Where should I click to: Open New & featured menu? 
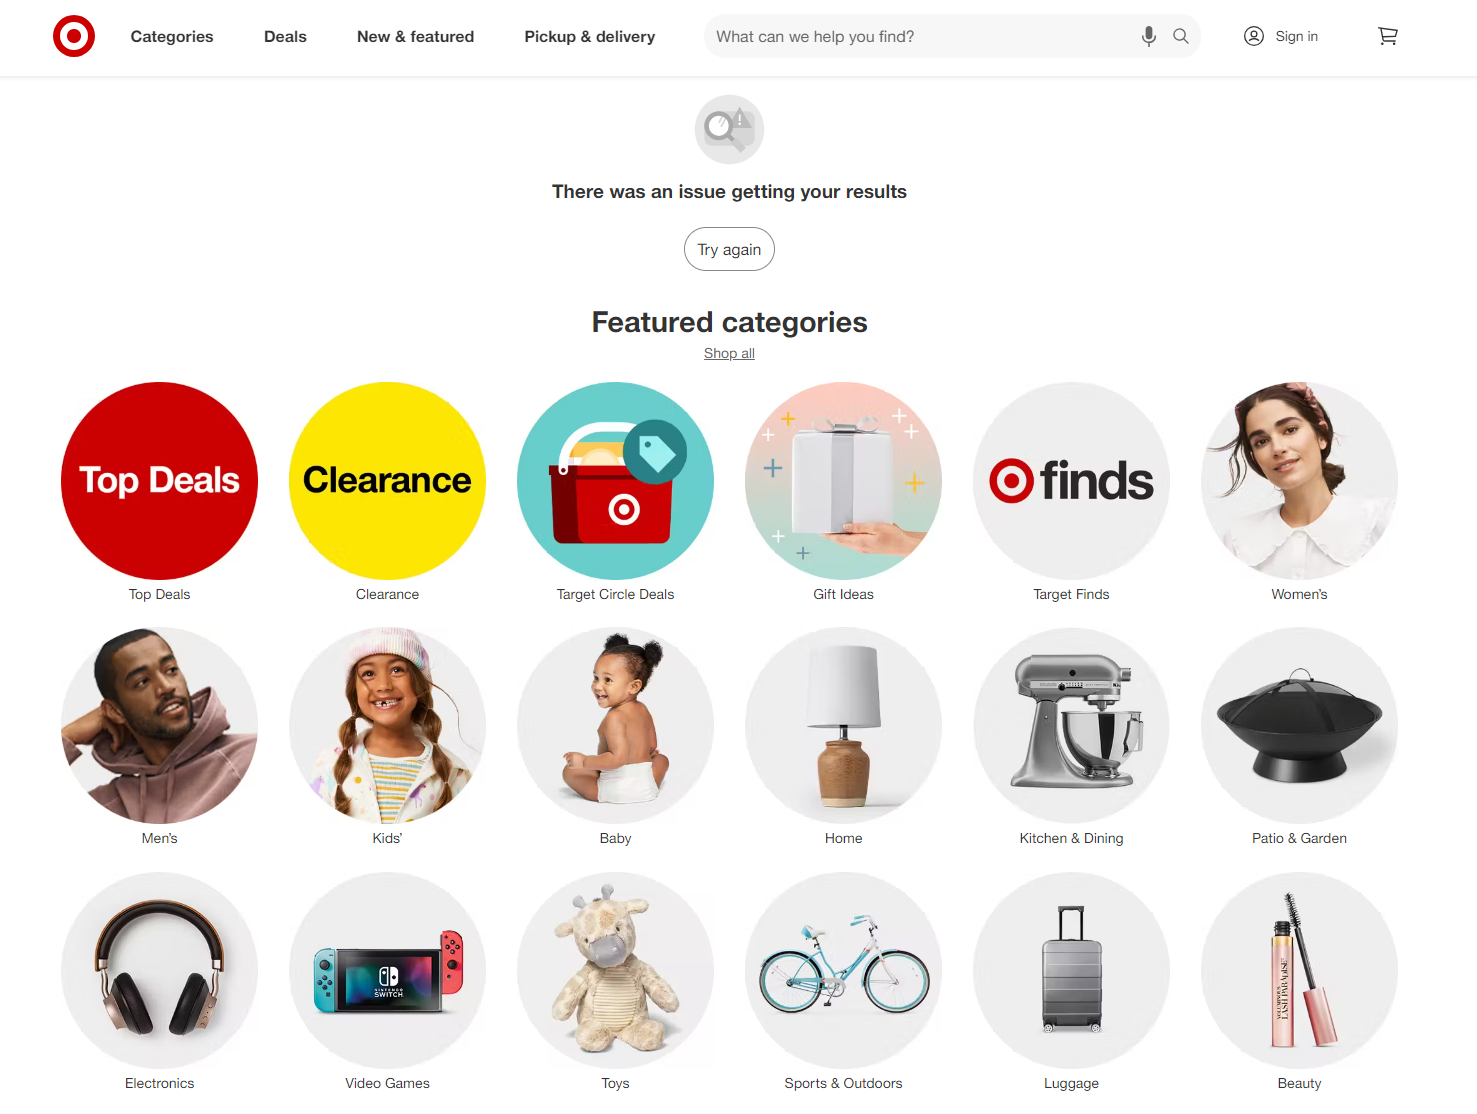(415, 36)
